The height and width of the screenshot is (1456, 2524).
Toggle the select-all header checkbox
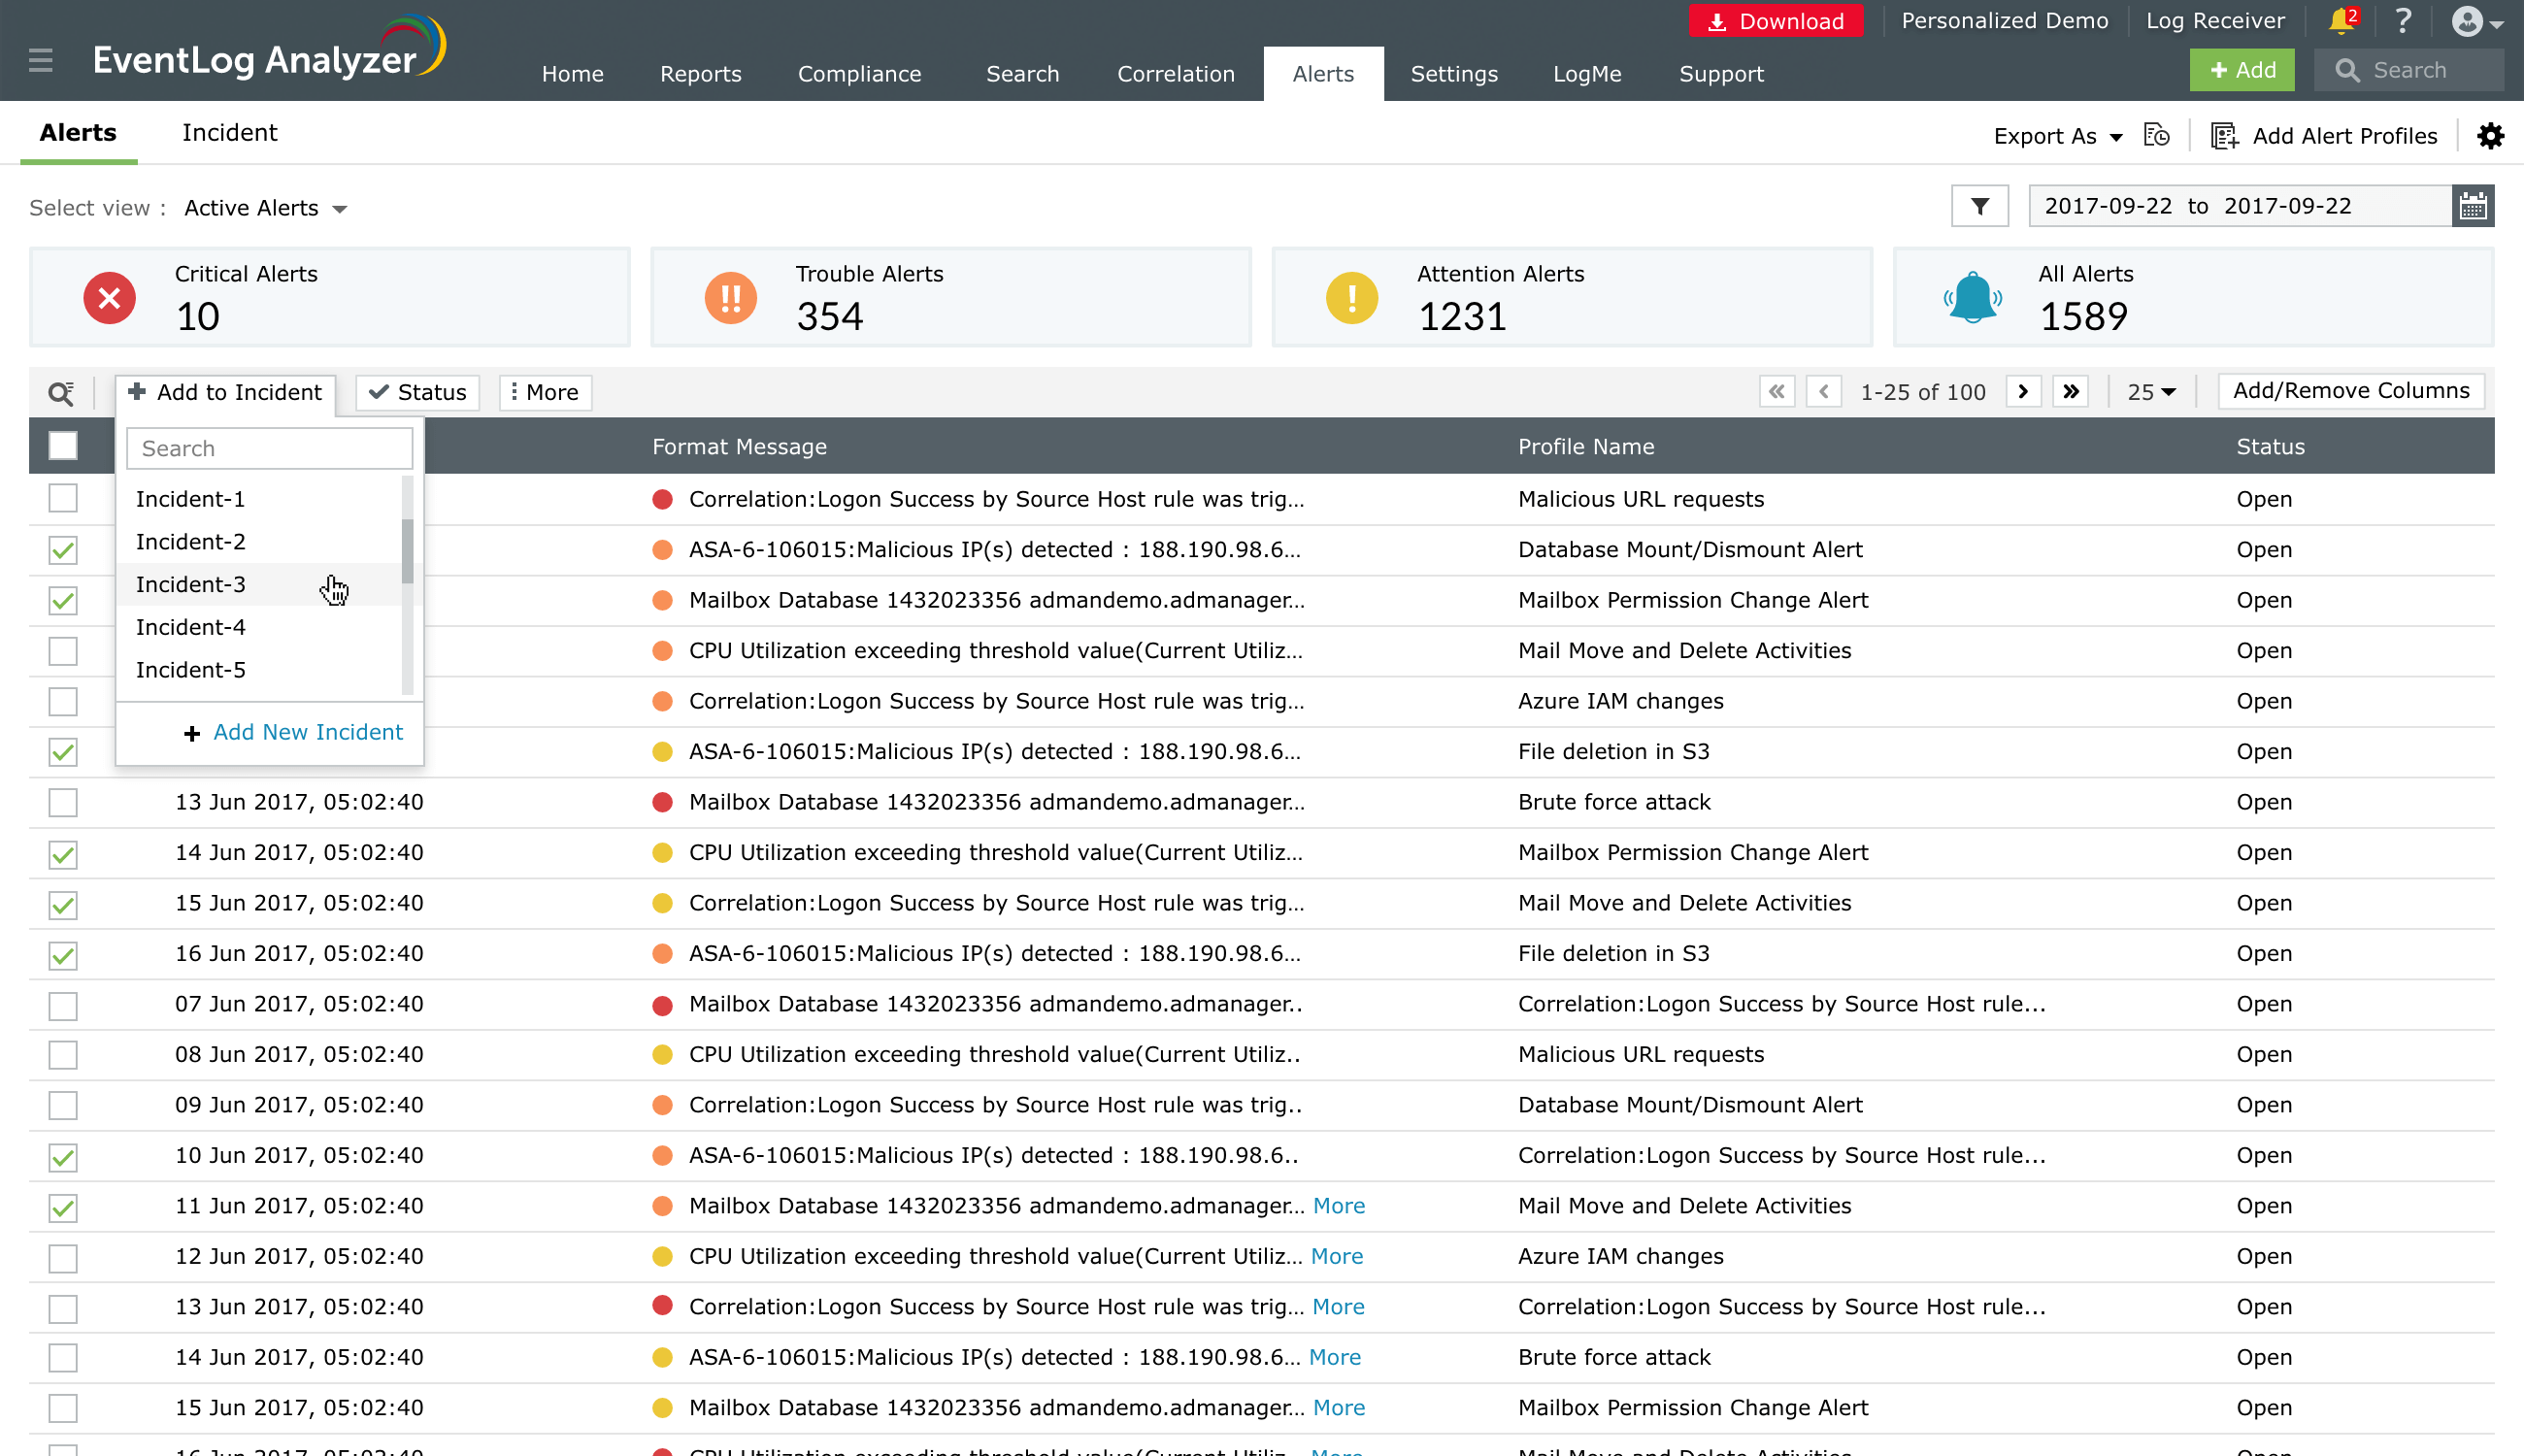point(63,446)
